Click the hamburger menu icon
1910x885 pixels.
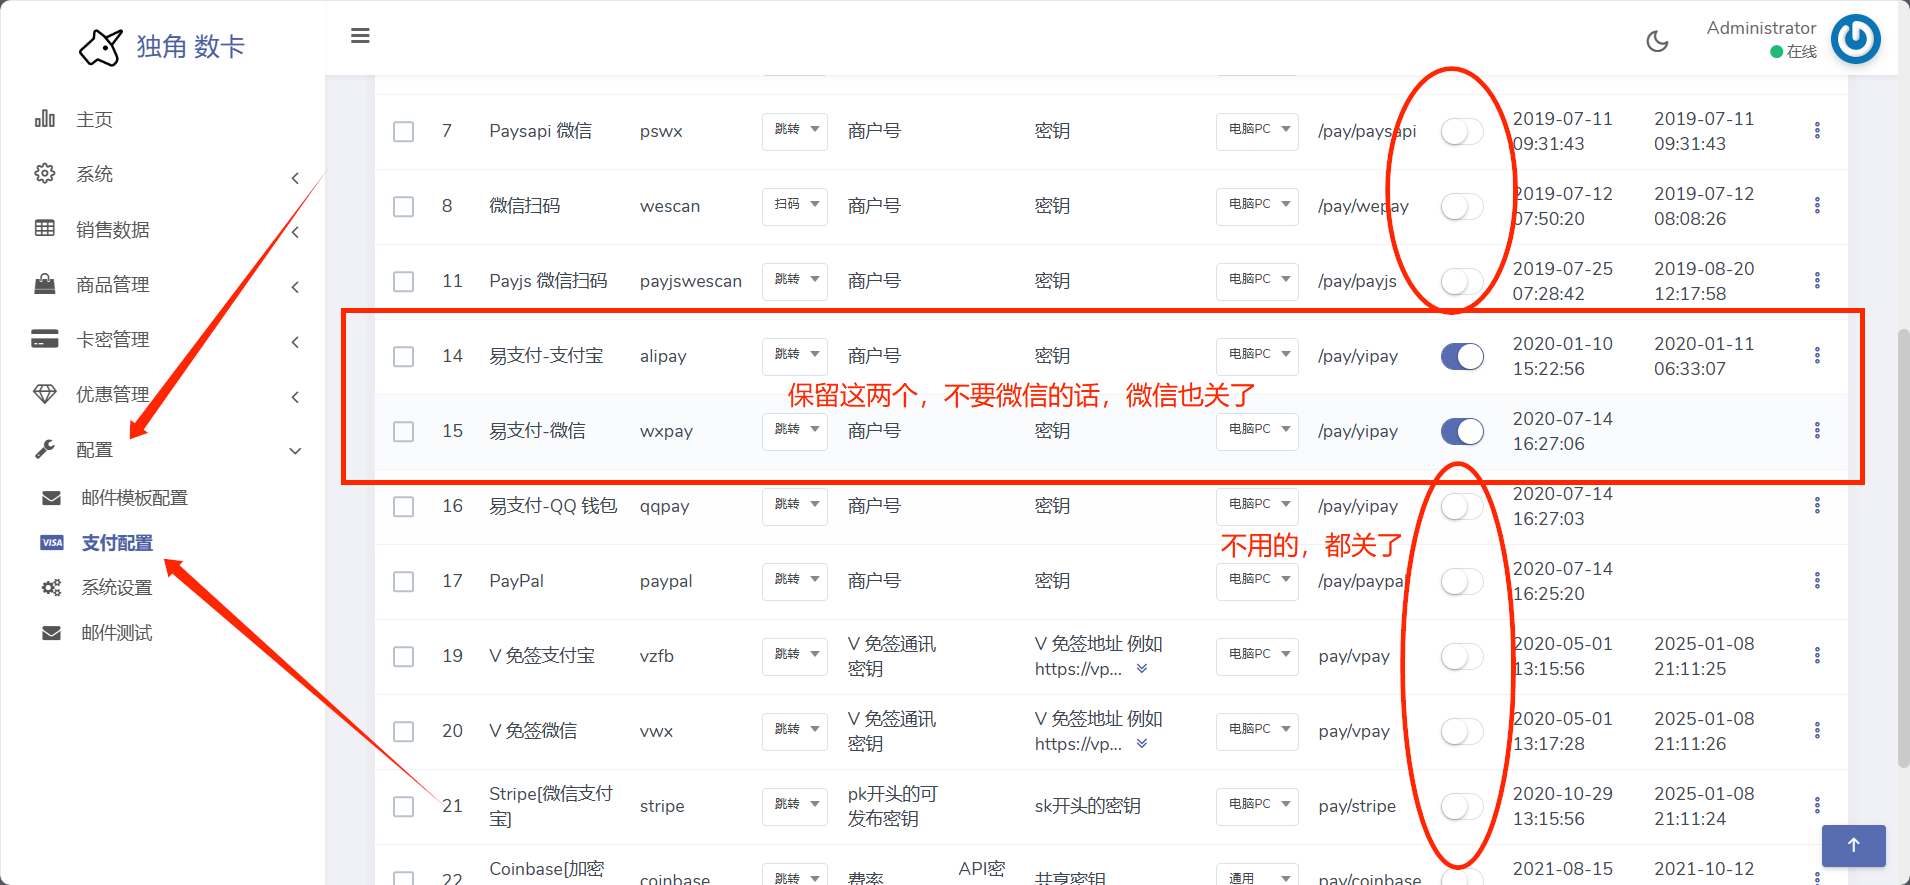[360, 36]
